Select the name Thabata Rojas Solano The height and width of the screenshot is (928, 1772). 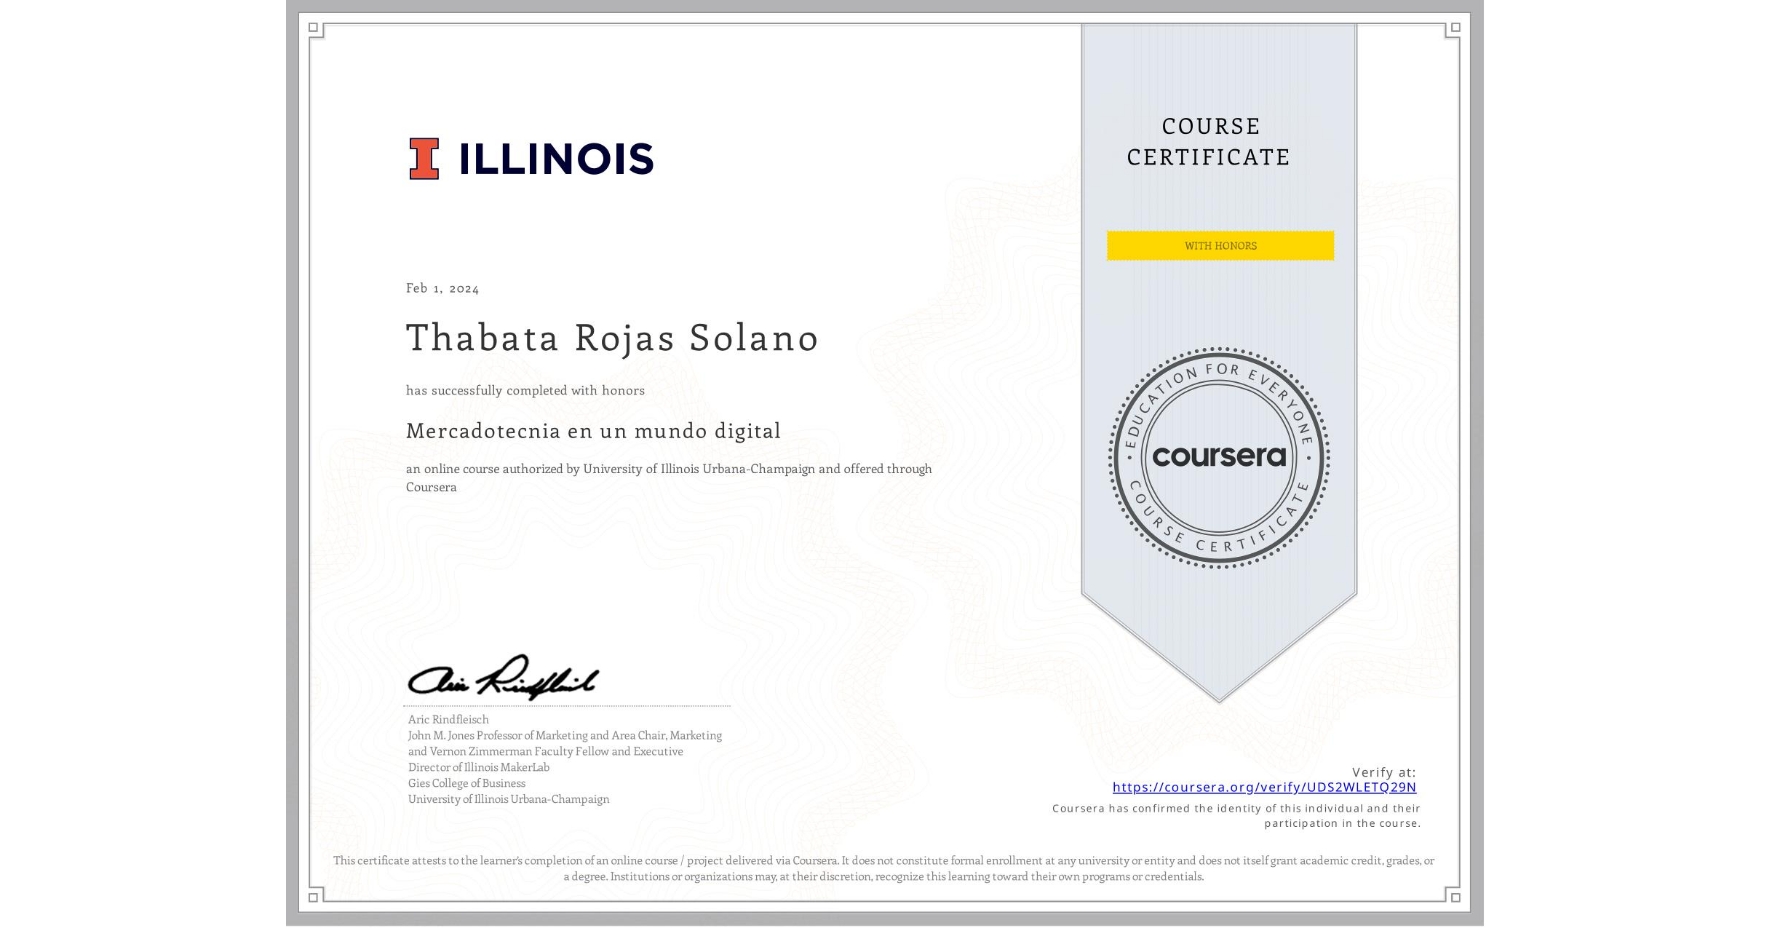612,337
